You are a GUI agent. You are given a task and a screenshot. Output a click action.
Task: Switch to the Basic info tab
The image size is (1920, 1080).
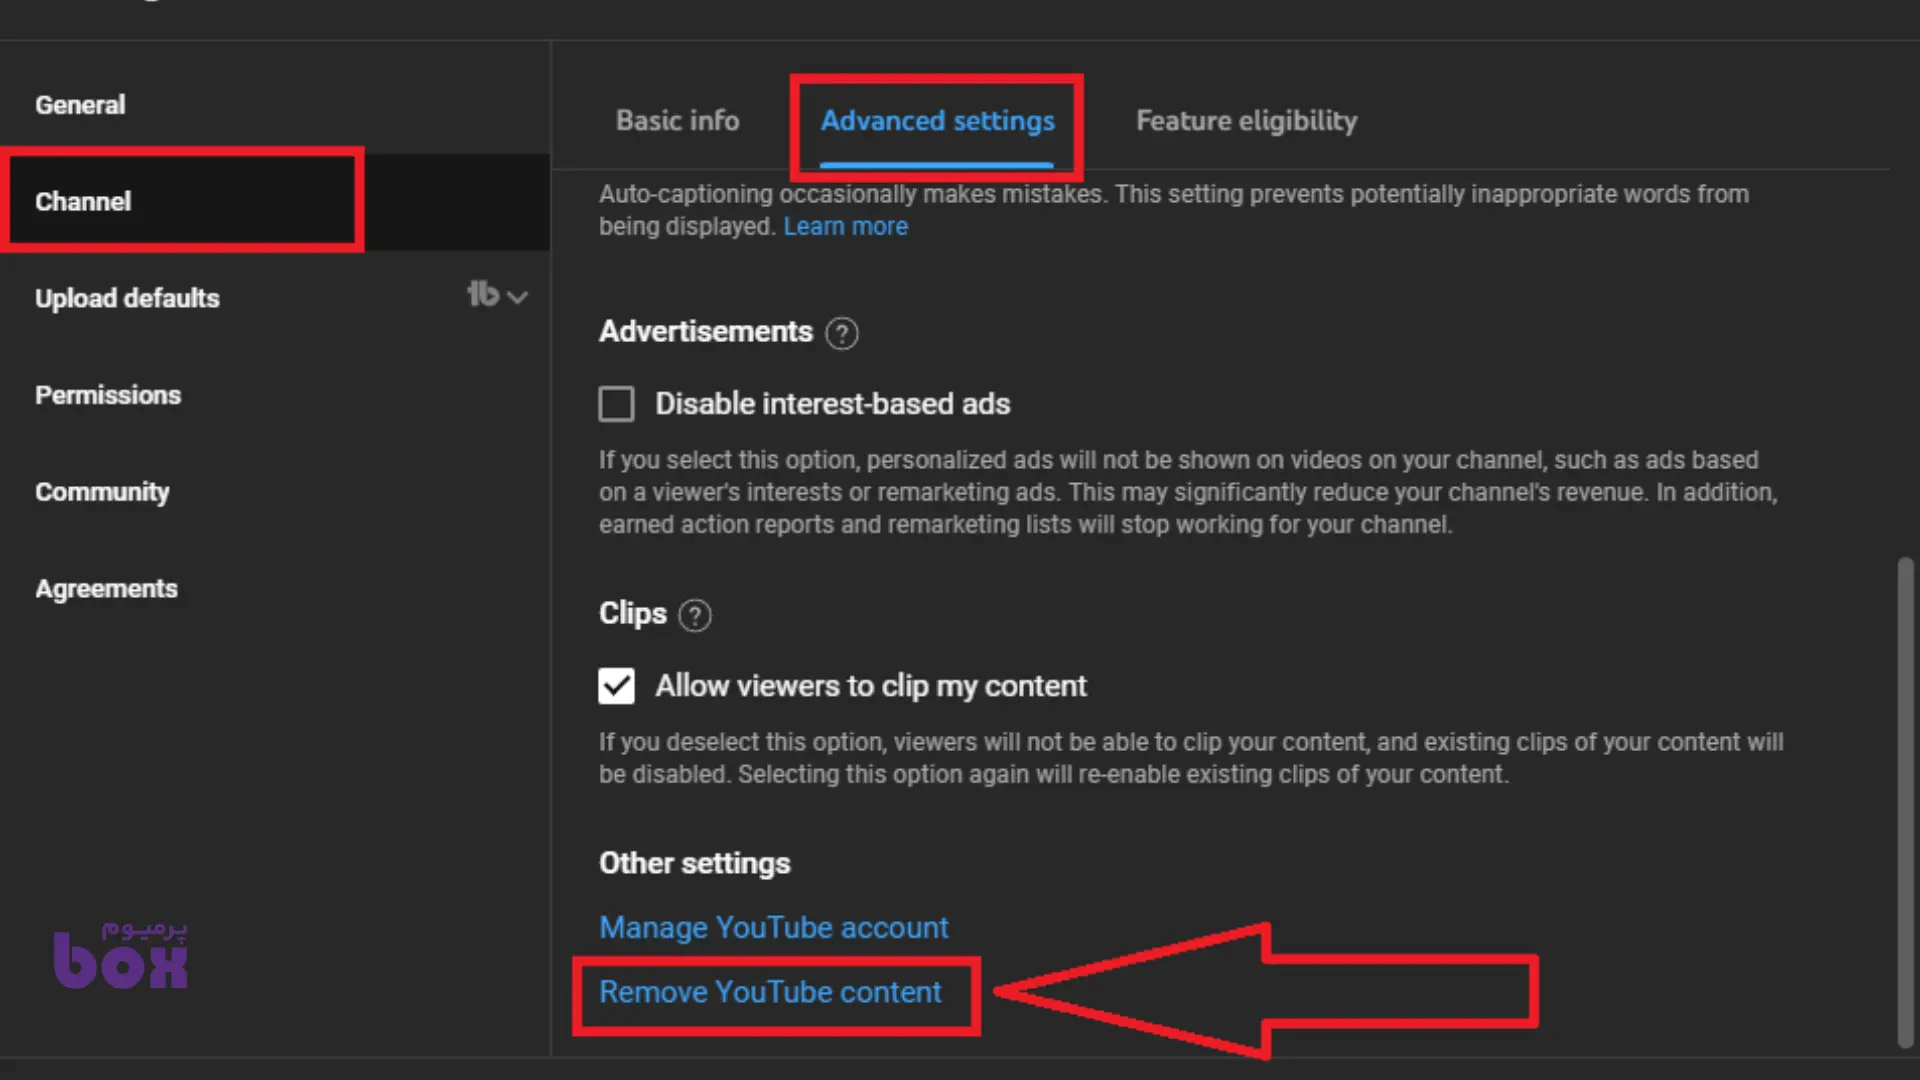[x=677, y=121]
